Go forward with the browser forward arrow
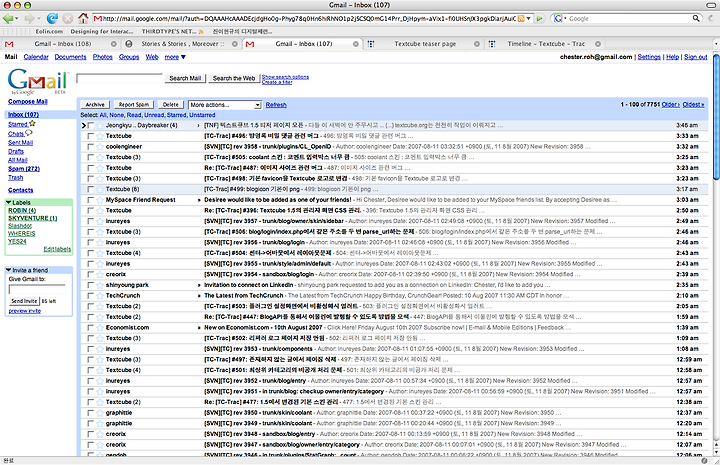Image resolution: width=720 pixels, height=465 pixels. (29, 18)
